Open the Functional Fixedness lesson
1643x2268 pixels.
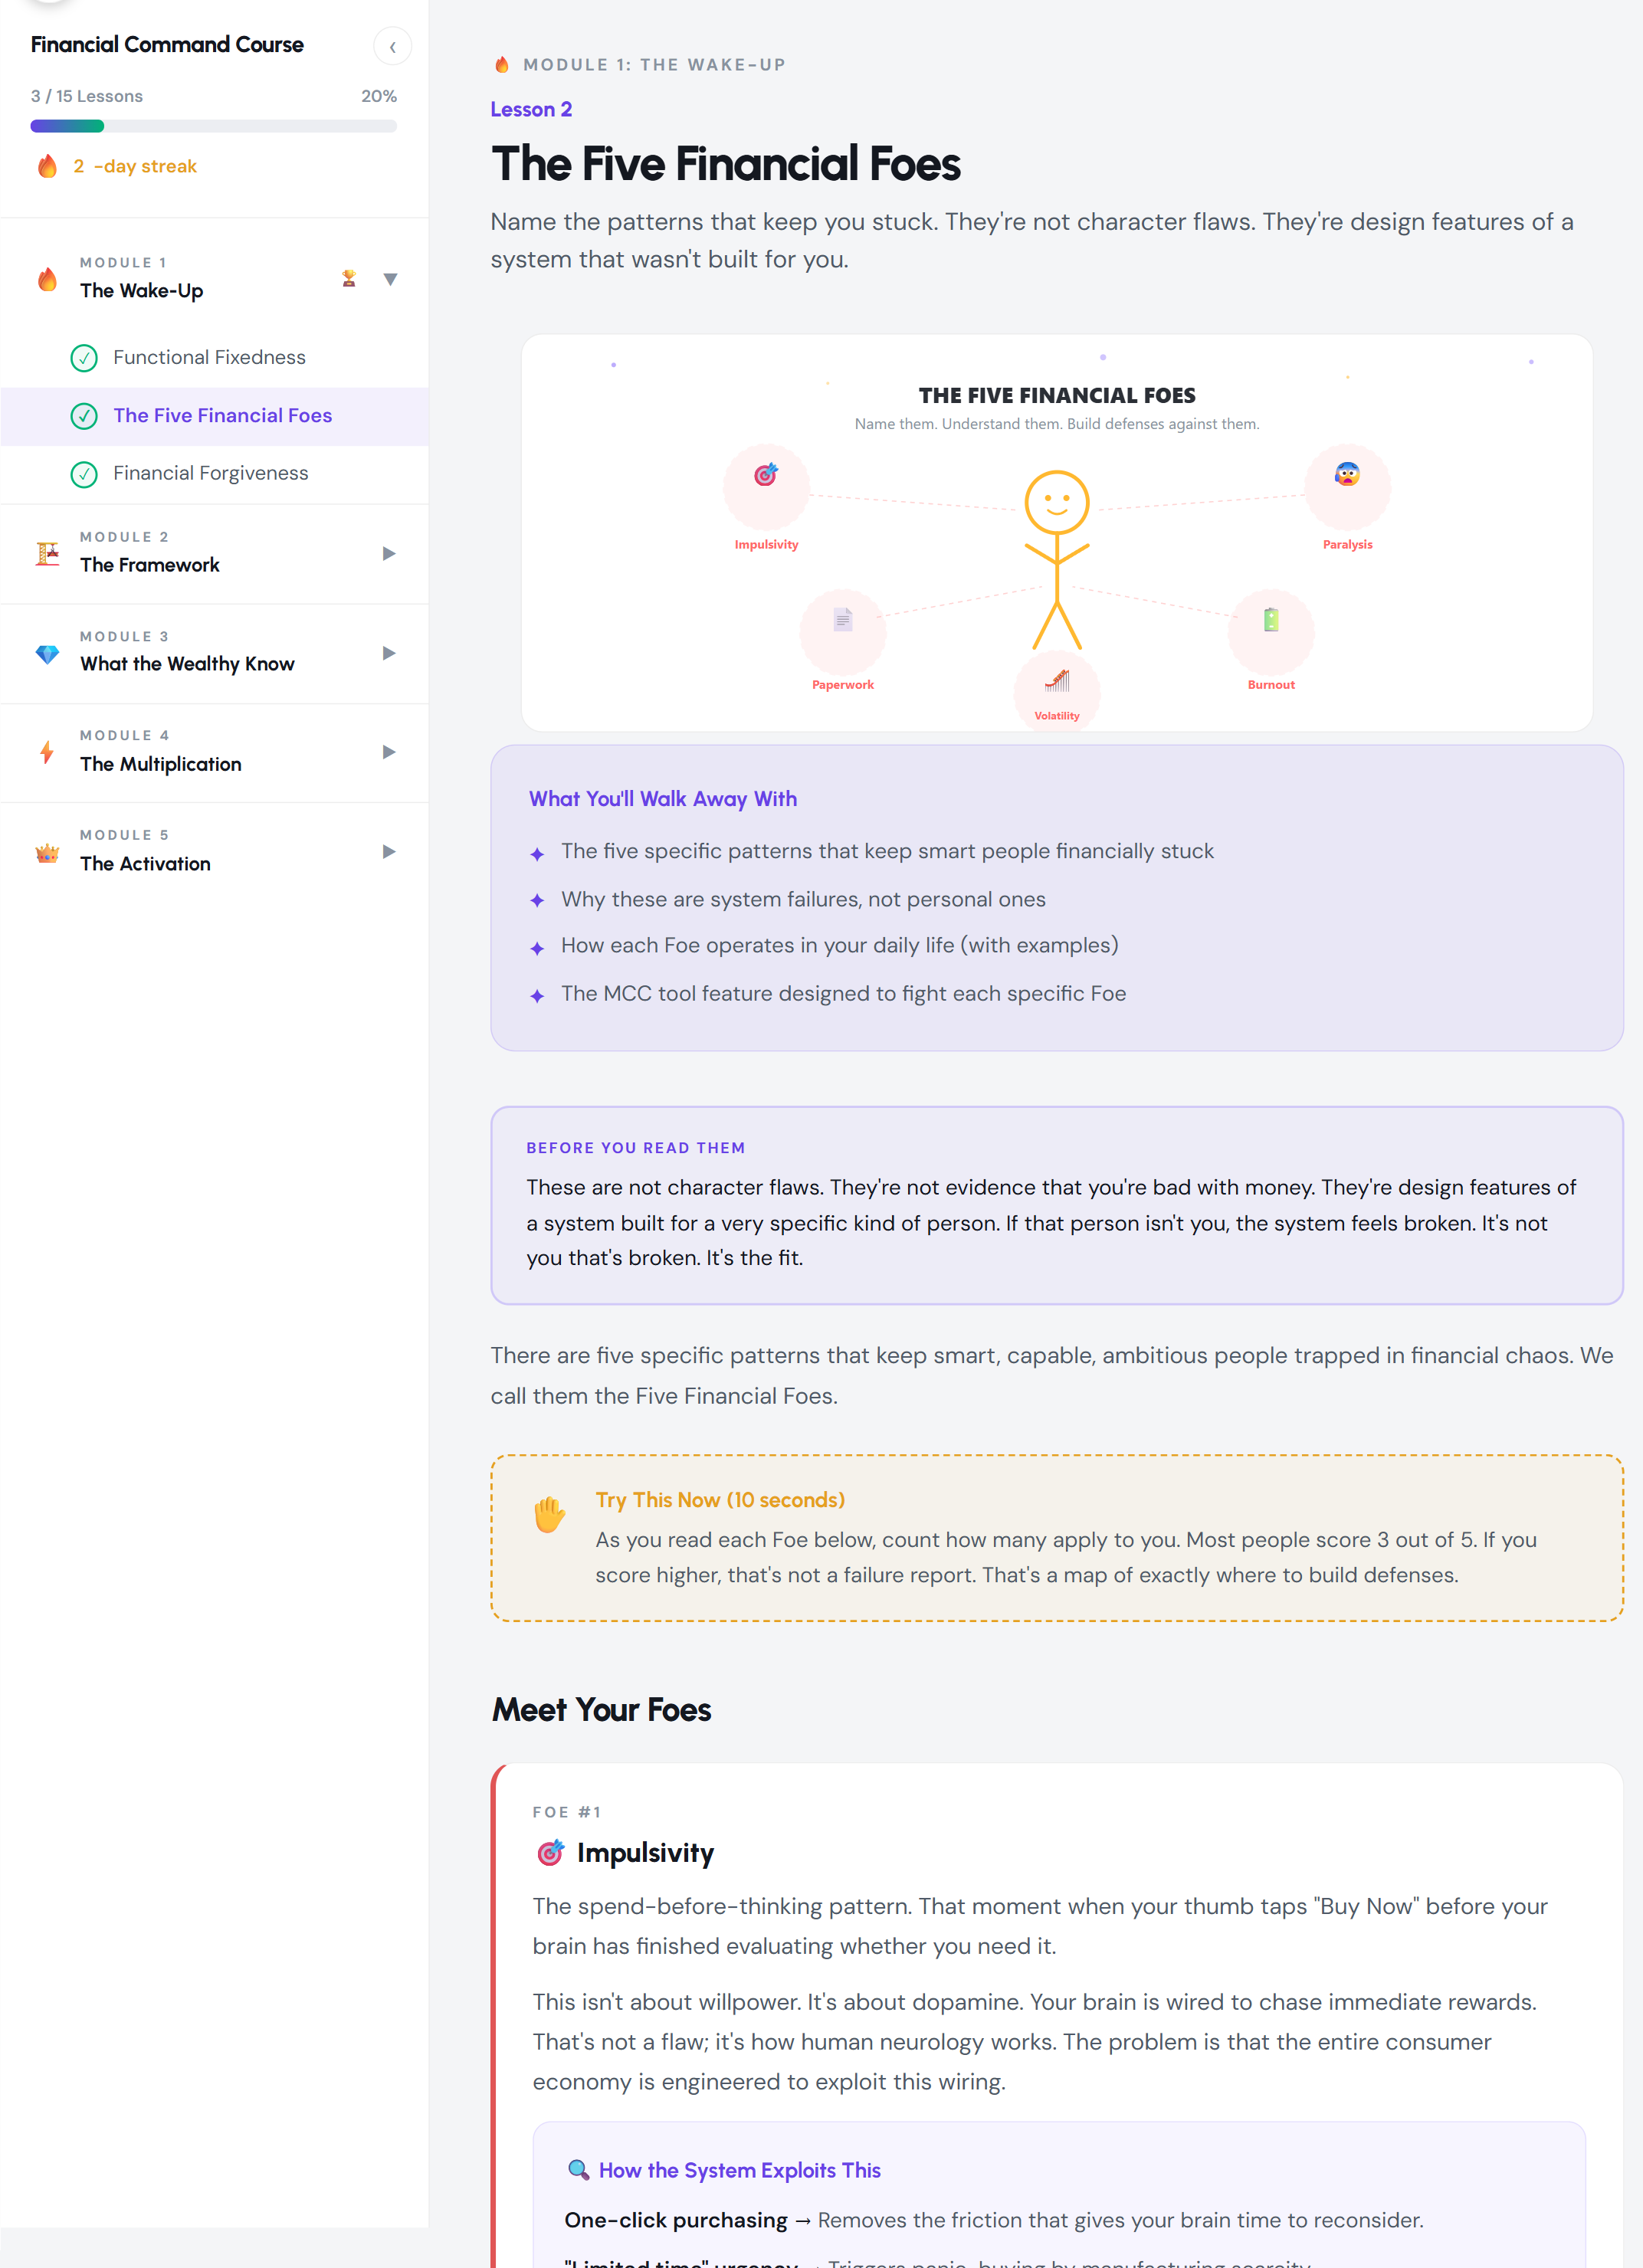(210, 357)
